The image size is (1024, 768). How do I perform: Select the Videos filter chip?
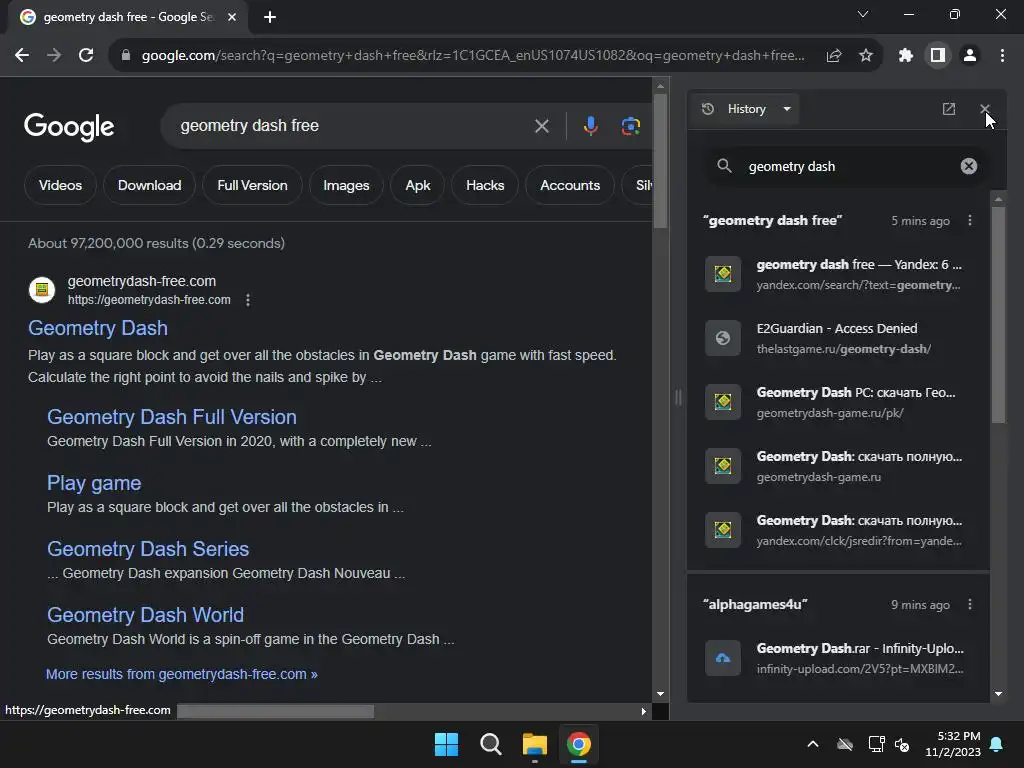[x=60, y=185]
